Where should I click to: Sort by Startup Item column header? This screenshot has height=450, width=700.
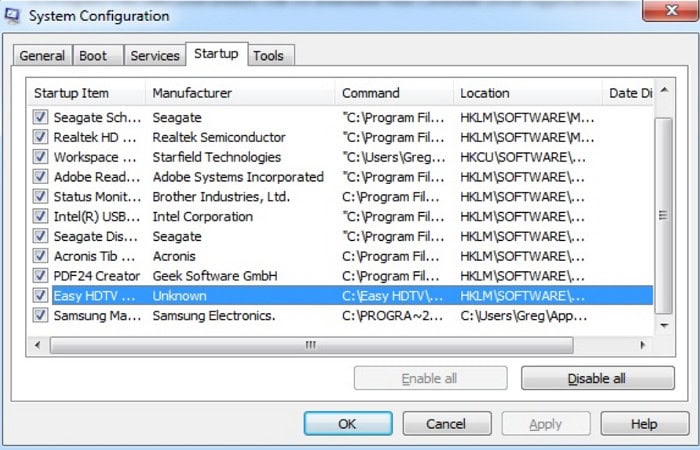pyautogui.click(x=87, y=93)
